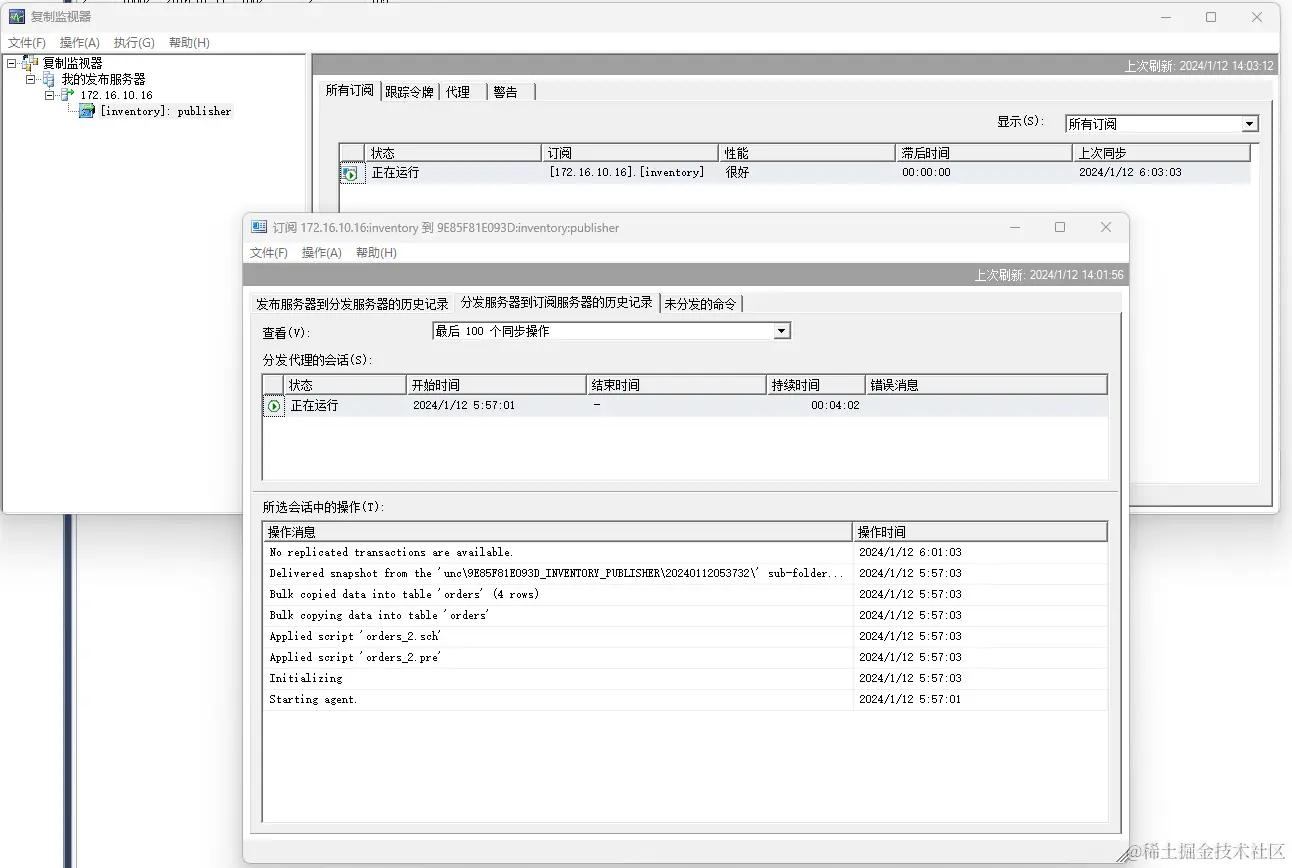Click the running status icon in the 所有订阅 row
This screenshot has width=1292, height=868.
[350, 173]
